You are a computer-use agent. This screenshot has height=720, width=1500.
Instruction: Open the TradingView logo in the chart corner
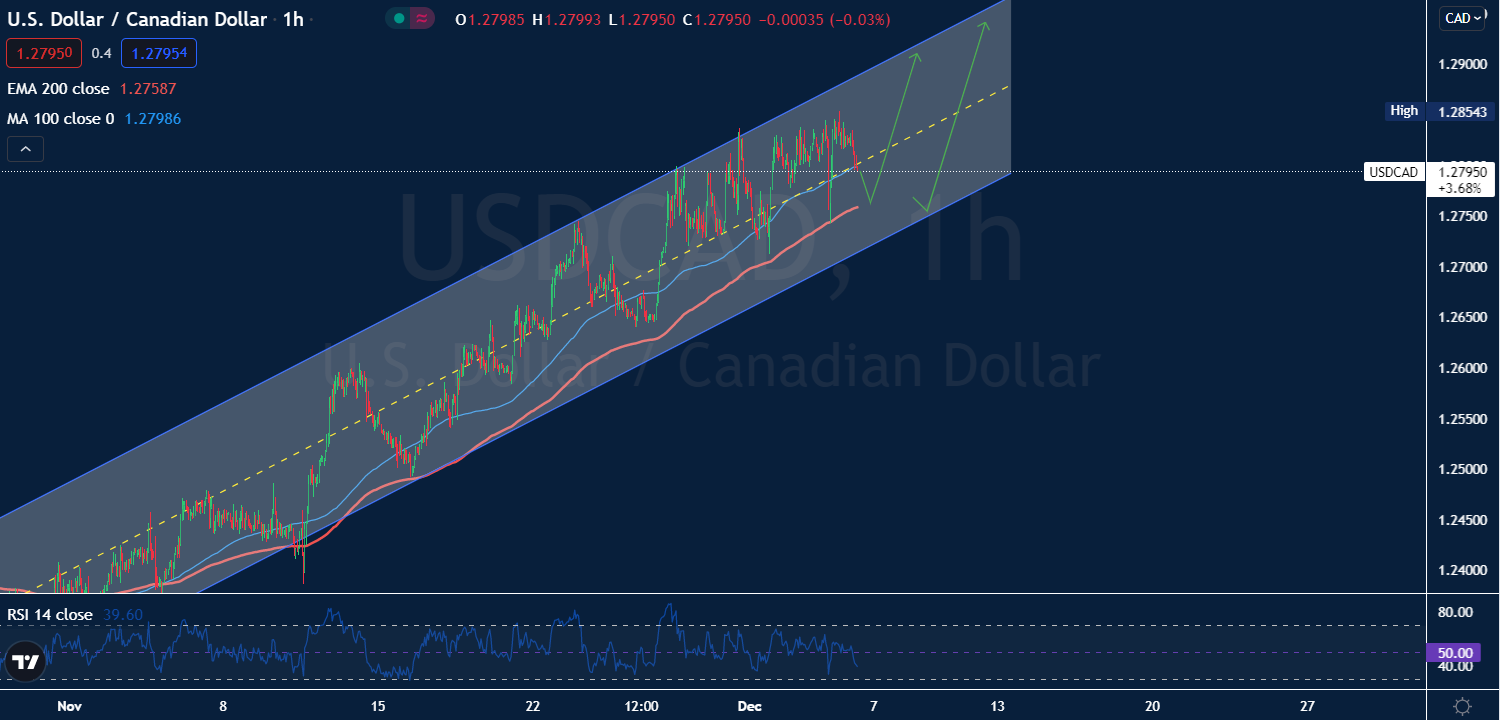click(26, 662)
